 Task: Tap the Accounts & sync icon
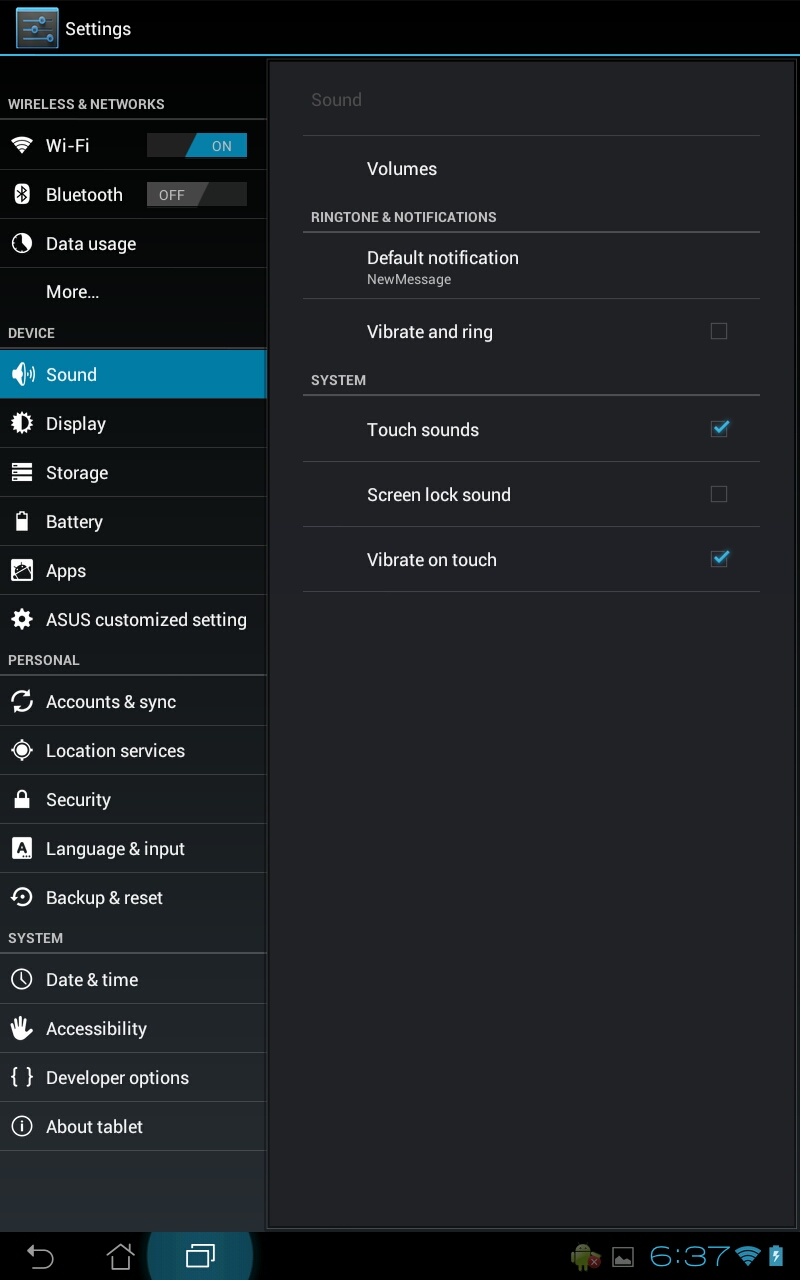click(21, 702)
